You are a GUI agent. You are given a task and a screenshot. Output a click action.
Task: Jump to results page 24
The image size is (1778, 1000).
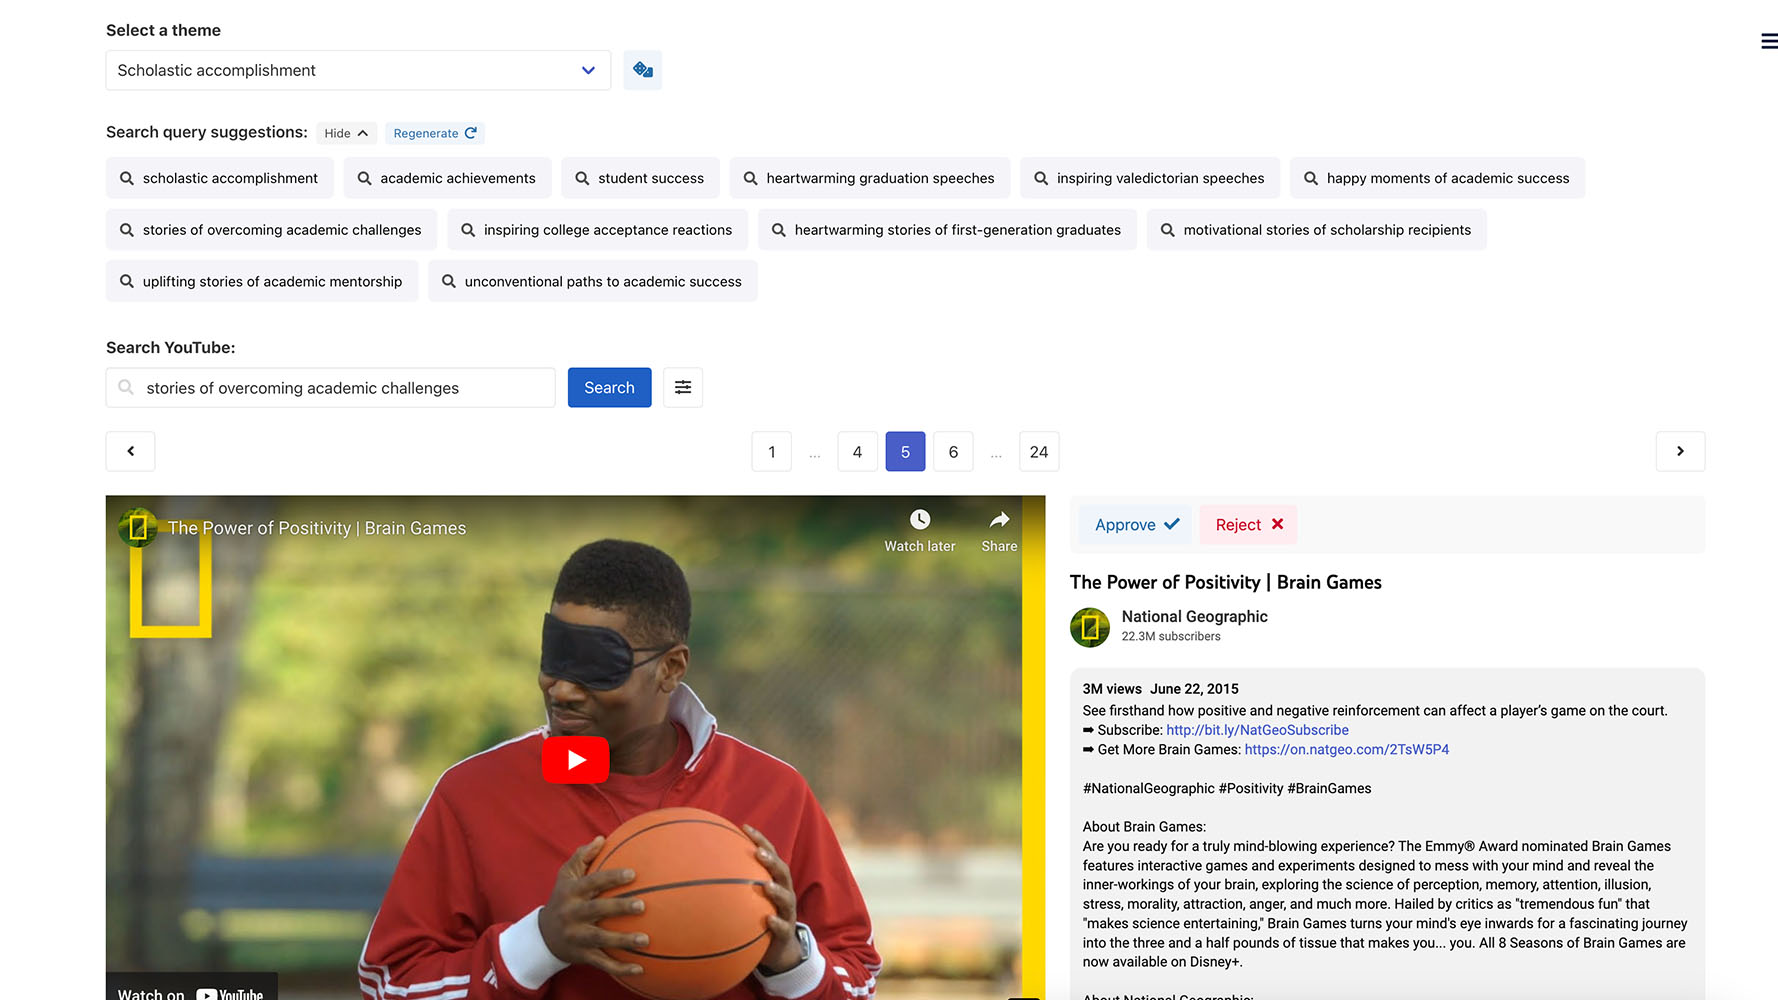tap(1038, 452)
